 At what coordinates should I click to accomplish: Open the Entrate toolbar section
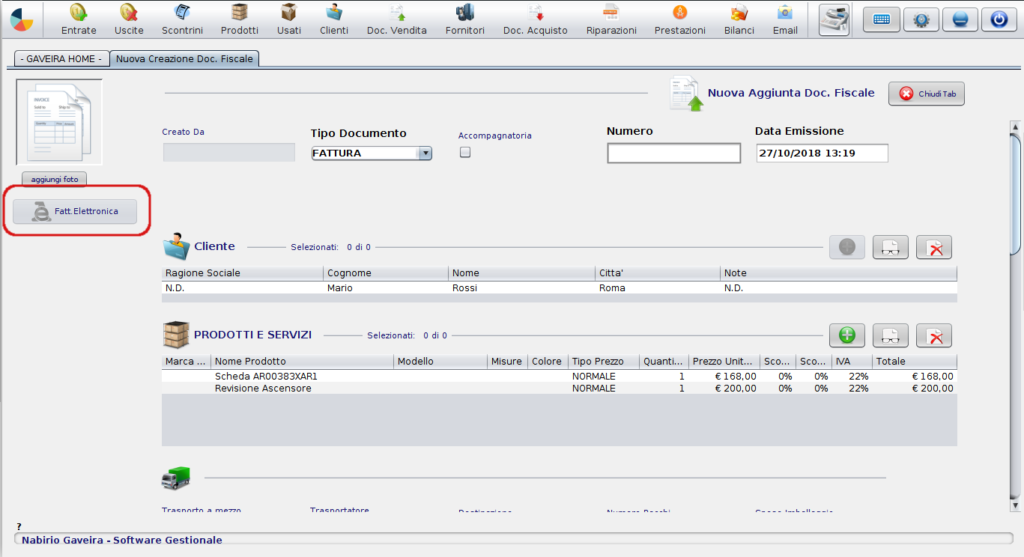78,19
